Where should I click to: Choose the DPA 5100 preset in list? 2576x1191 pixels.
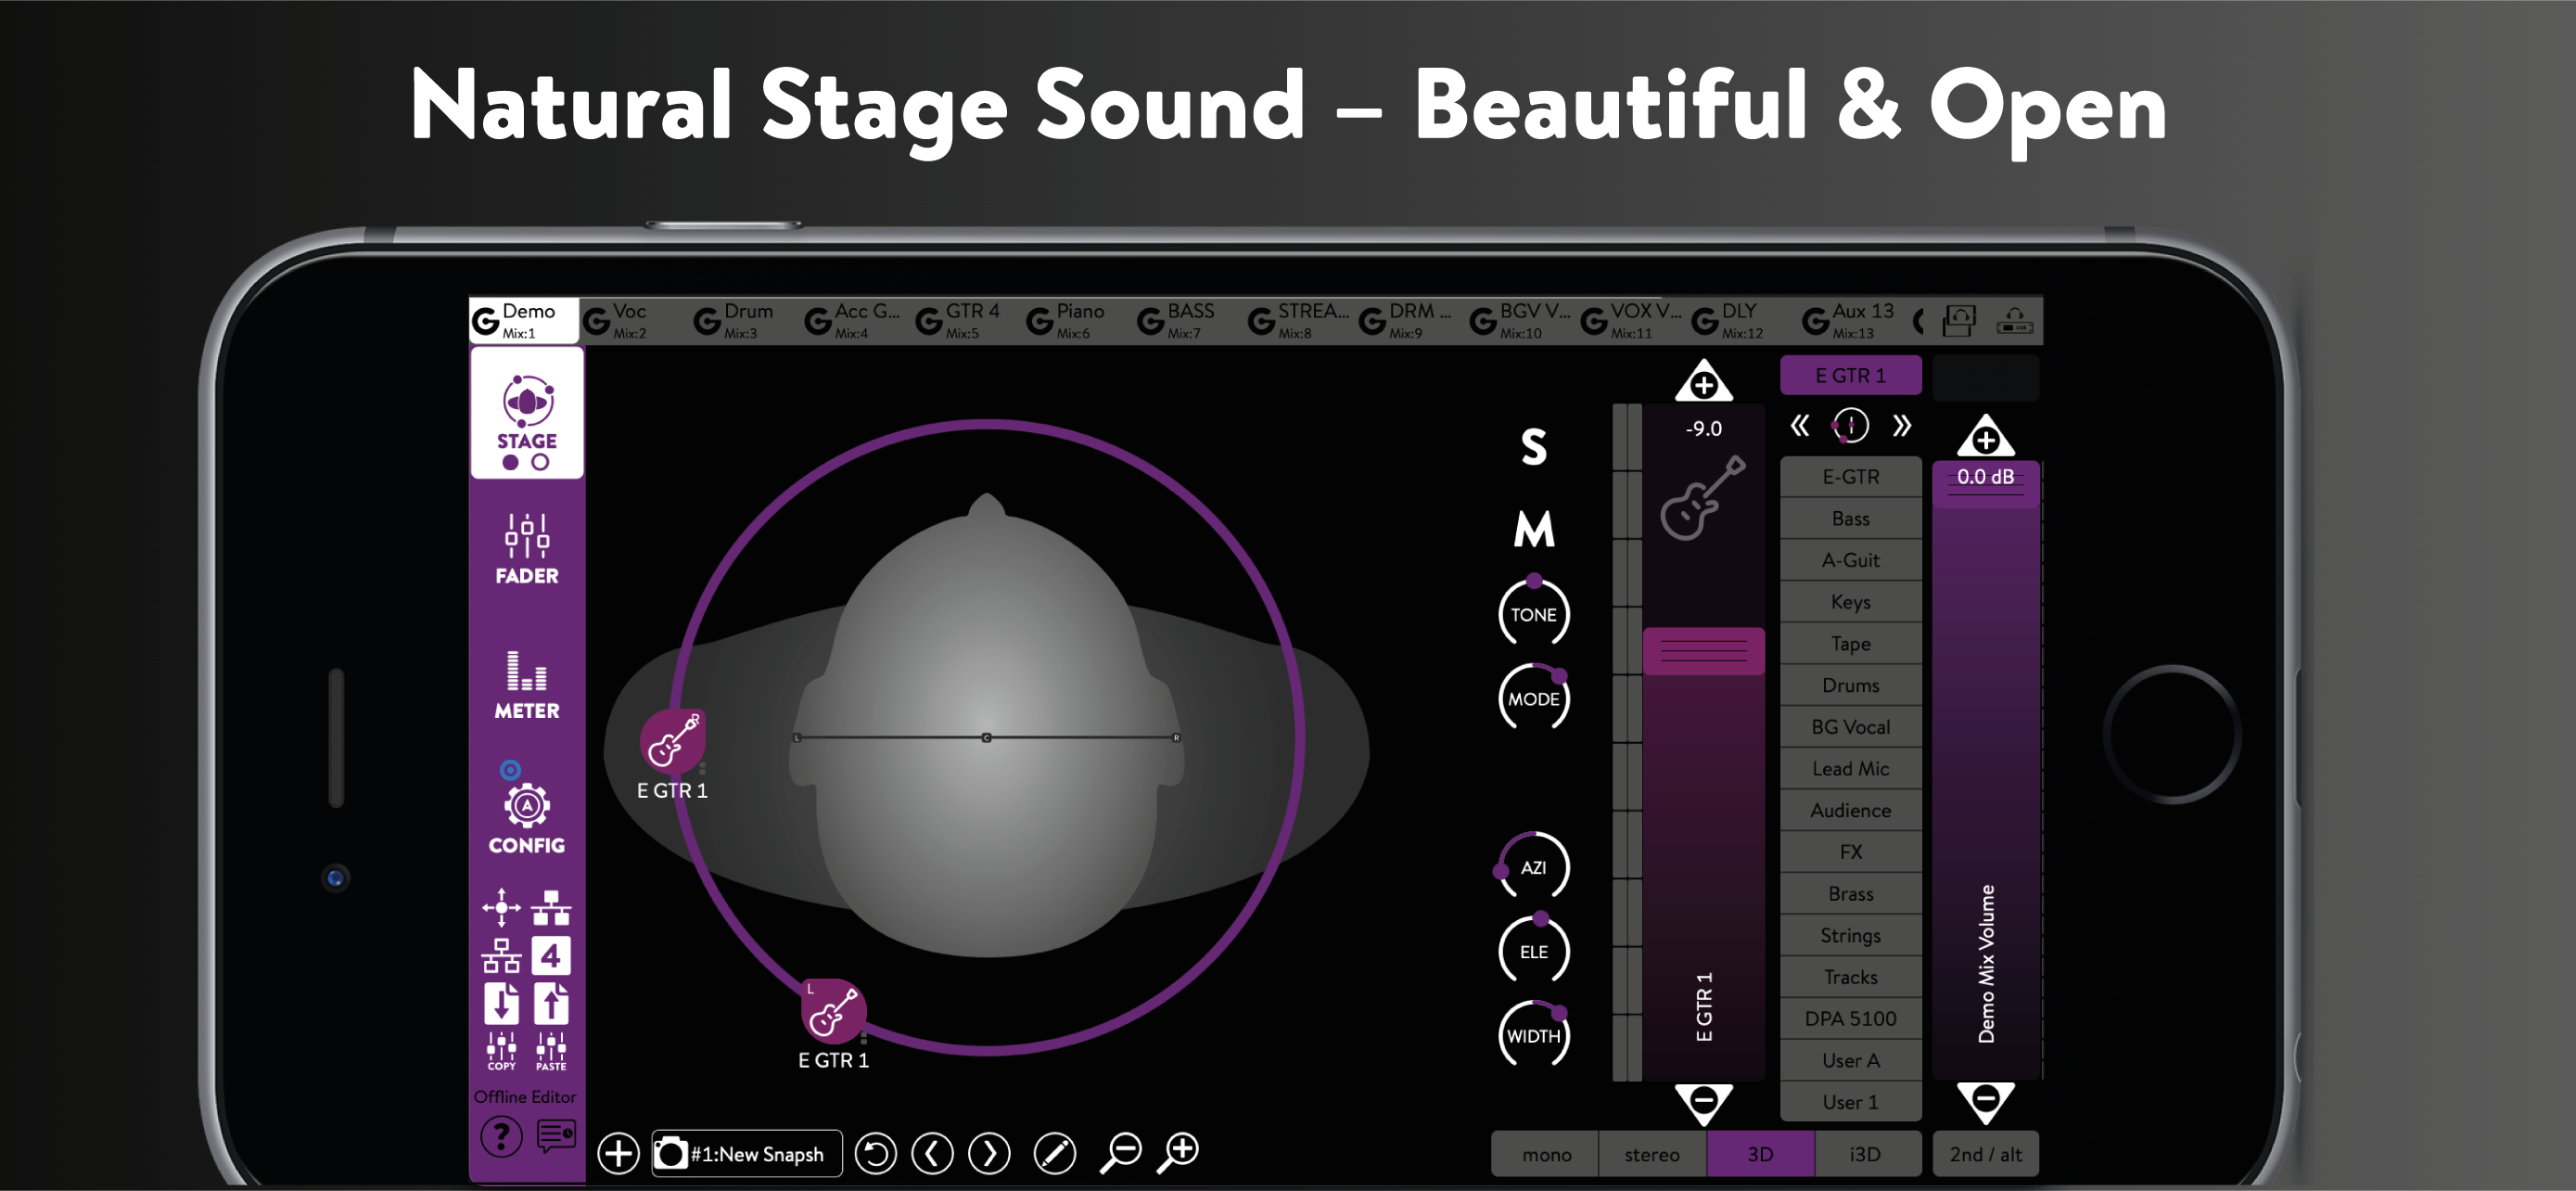click(x=1850, y=1018)
